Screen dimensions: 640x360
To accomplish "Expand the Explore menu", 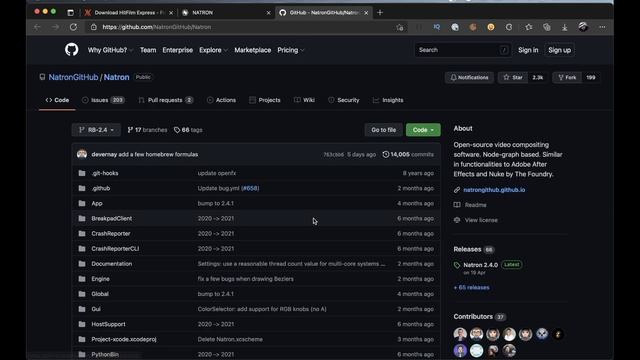I will tap(213, 50).
